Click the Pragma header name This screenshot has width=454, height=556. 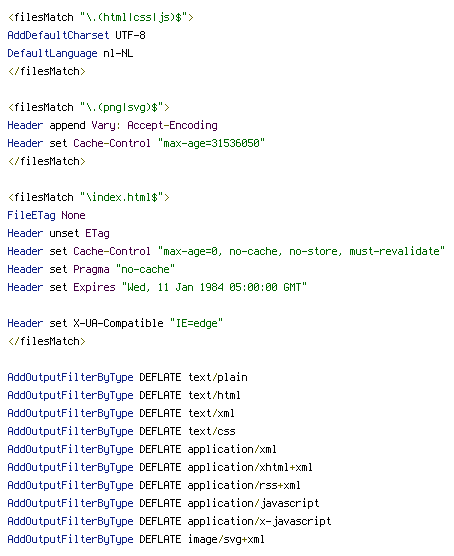(91, 269)
